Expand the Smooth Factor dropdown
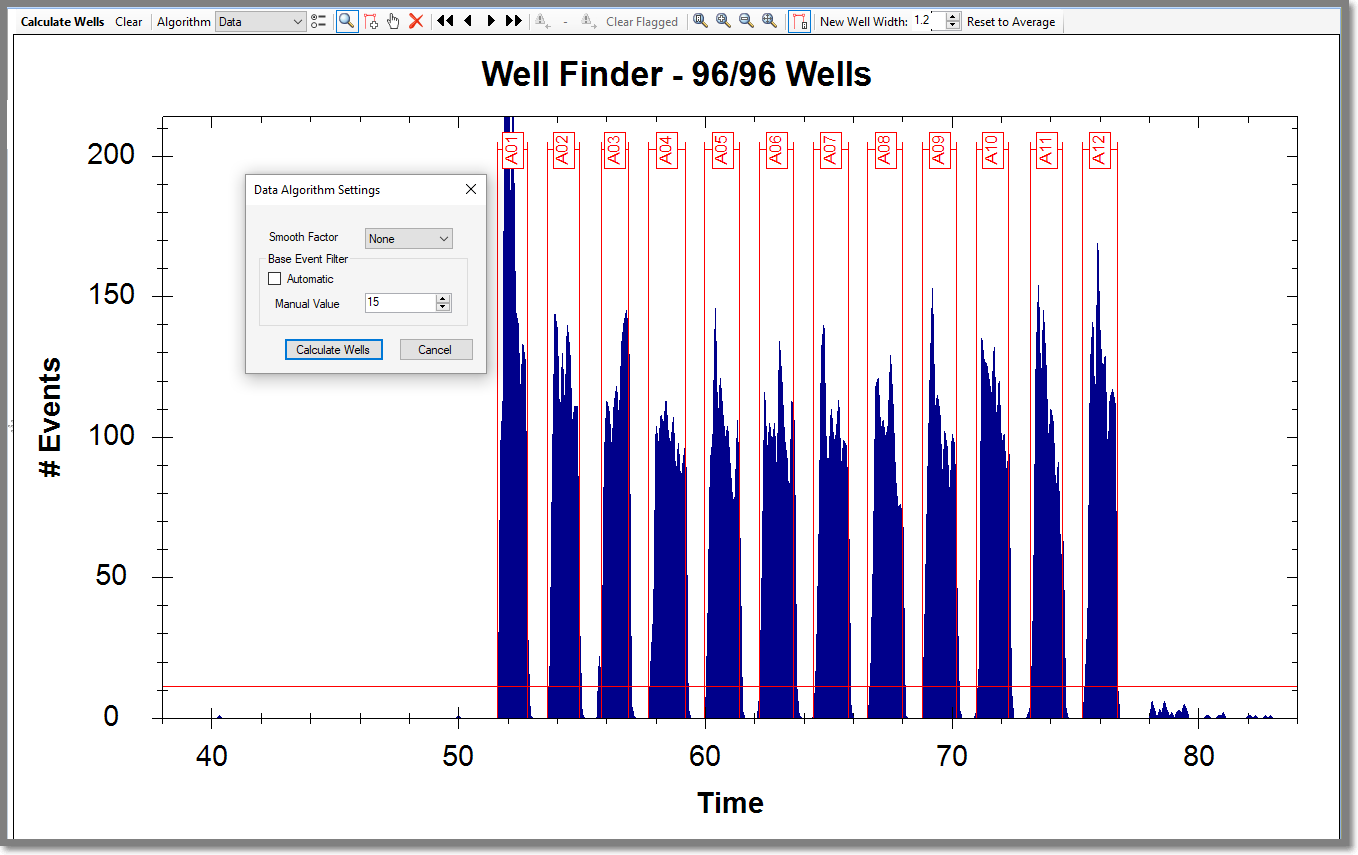The height and width of the screenshot is (855, 1358). [408, 239]
